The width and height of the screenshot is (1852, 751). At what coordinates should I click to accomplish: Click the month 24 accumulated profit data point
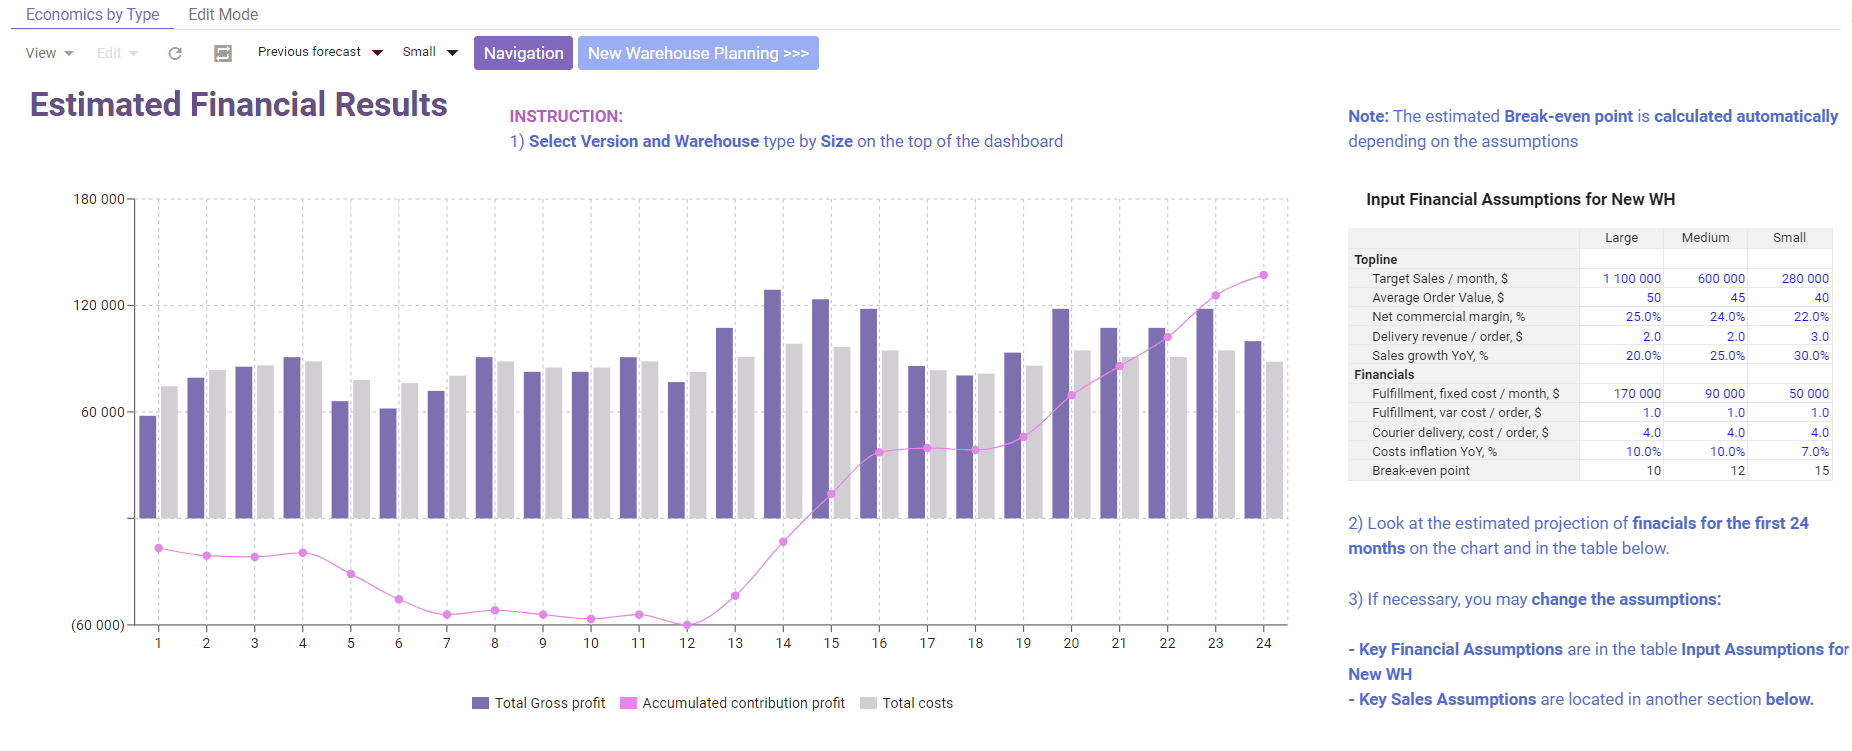click(1264, 275)
